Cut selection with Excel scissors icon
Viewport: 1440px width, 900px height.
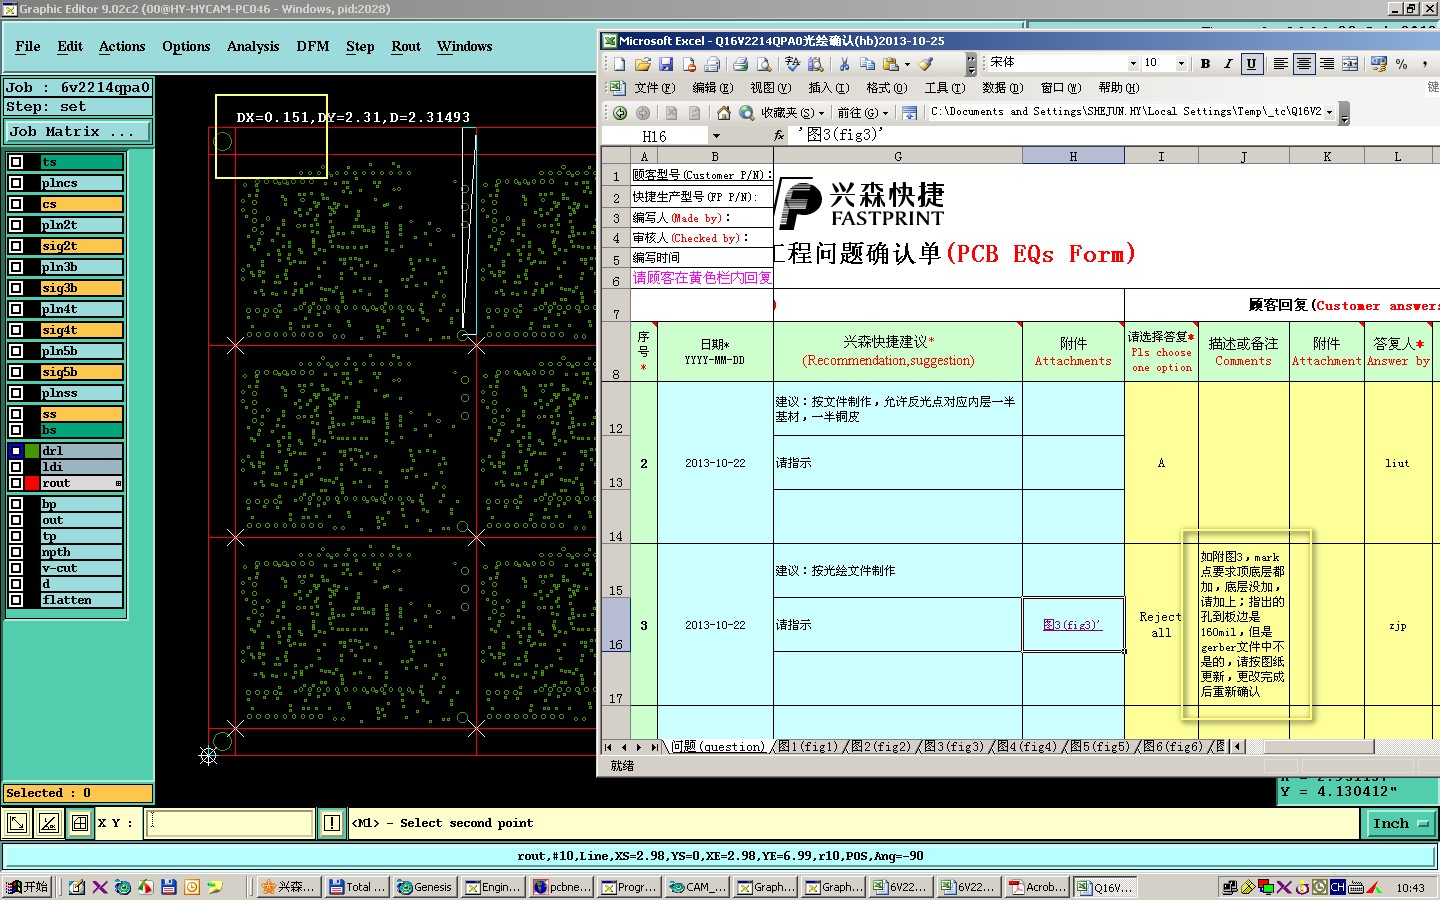pos(844,64)
